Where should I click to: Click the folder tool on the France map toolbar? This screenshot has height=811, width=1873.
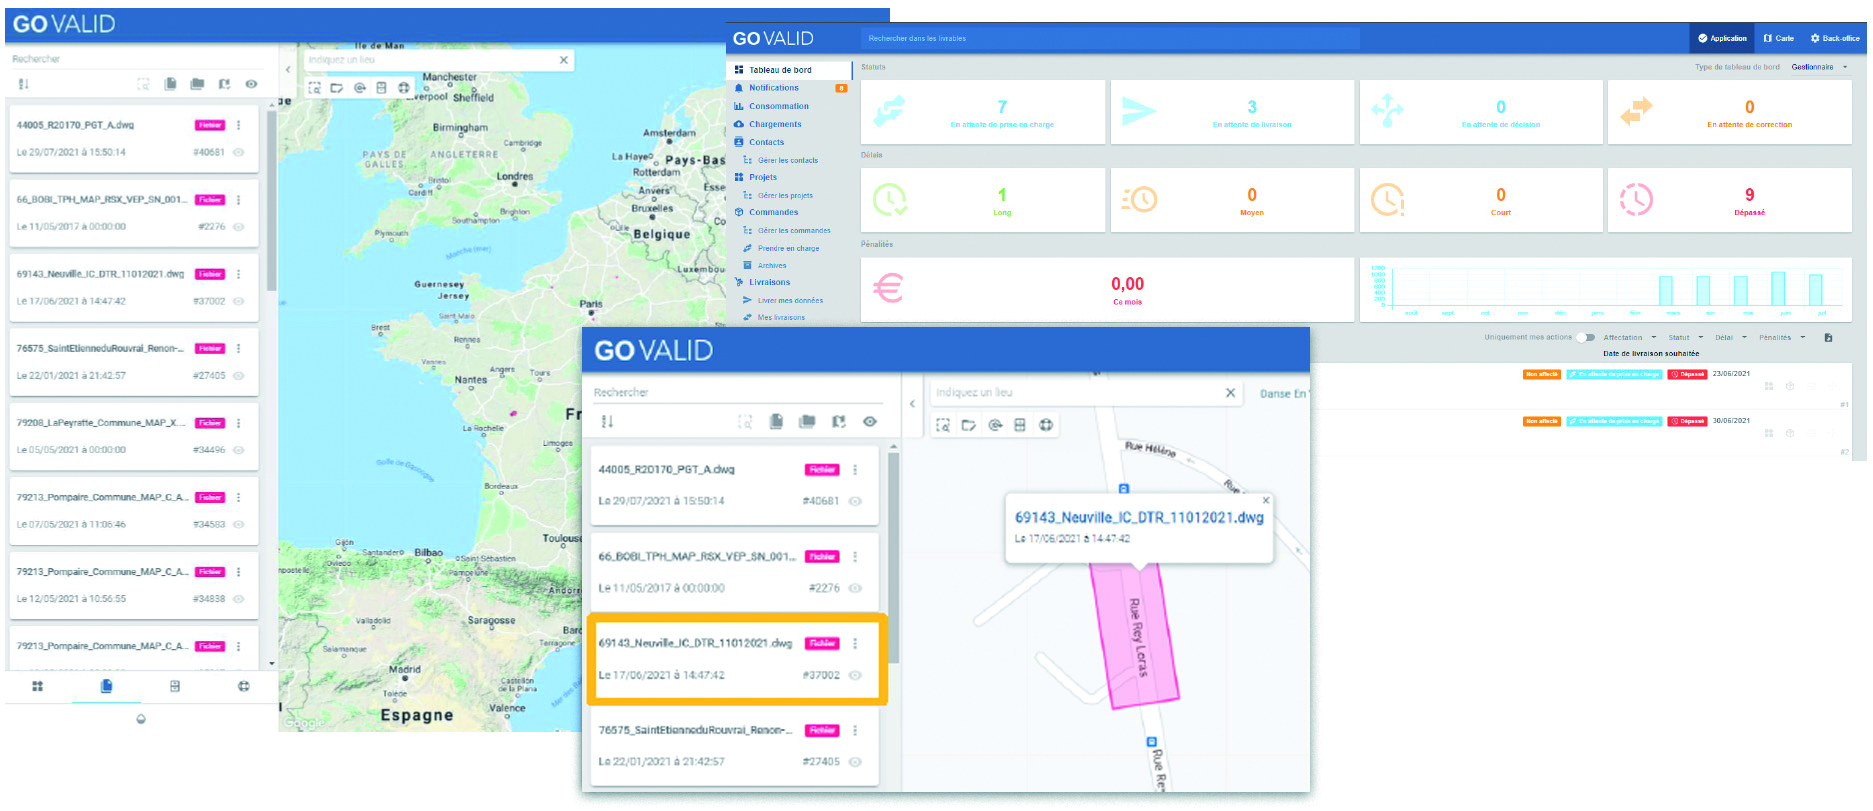tap(337, 88)
